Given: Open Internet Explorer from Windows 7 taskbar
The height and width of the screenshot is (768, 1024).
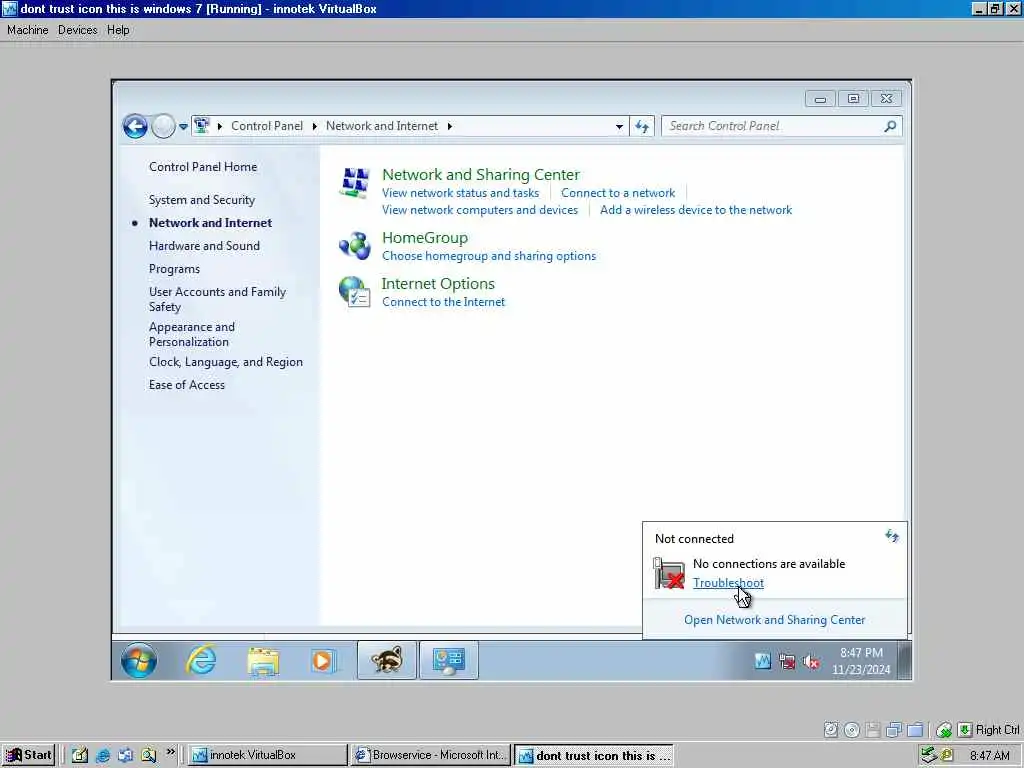Looking at the screenshot, I should (x=201, y=660).
